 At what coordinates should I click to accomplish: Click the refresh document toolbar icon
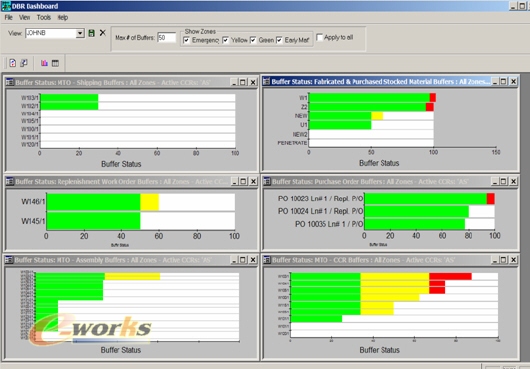pos(13,63)
